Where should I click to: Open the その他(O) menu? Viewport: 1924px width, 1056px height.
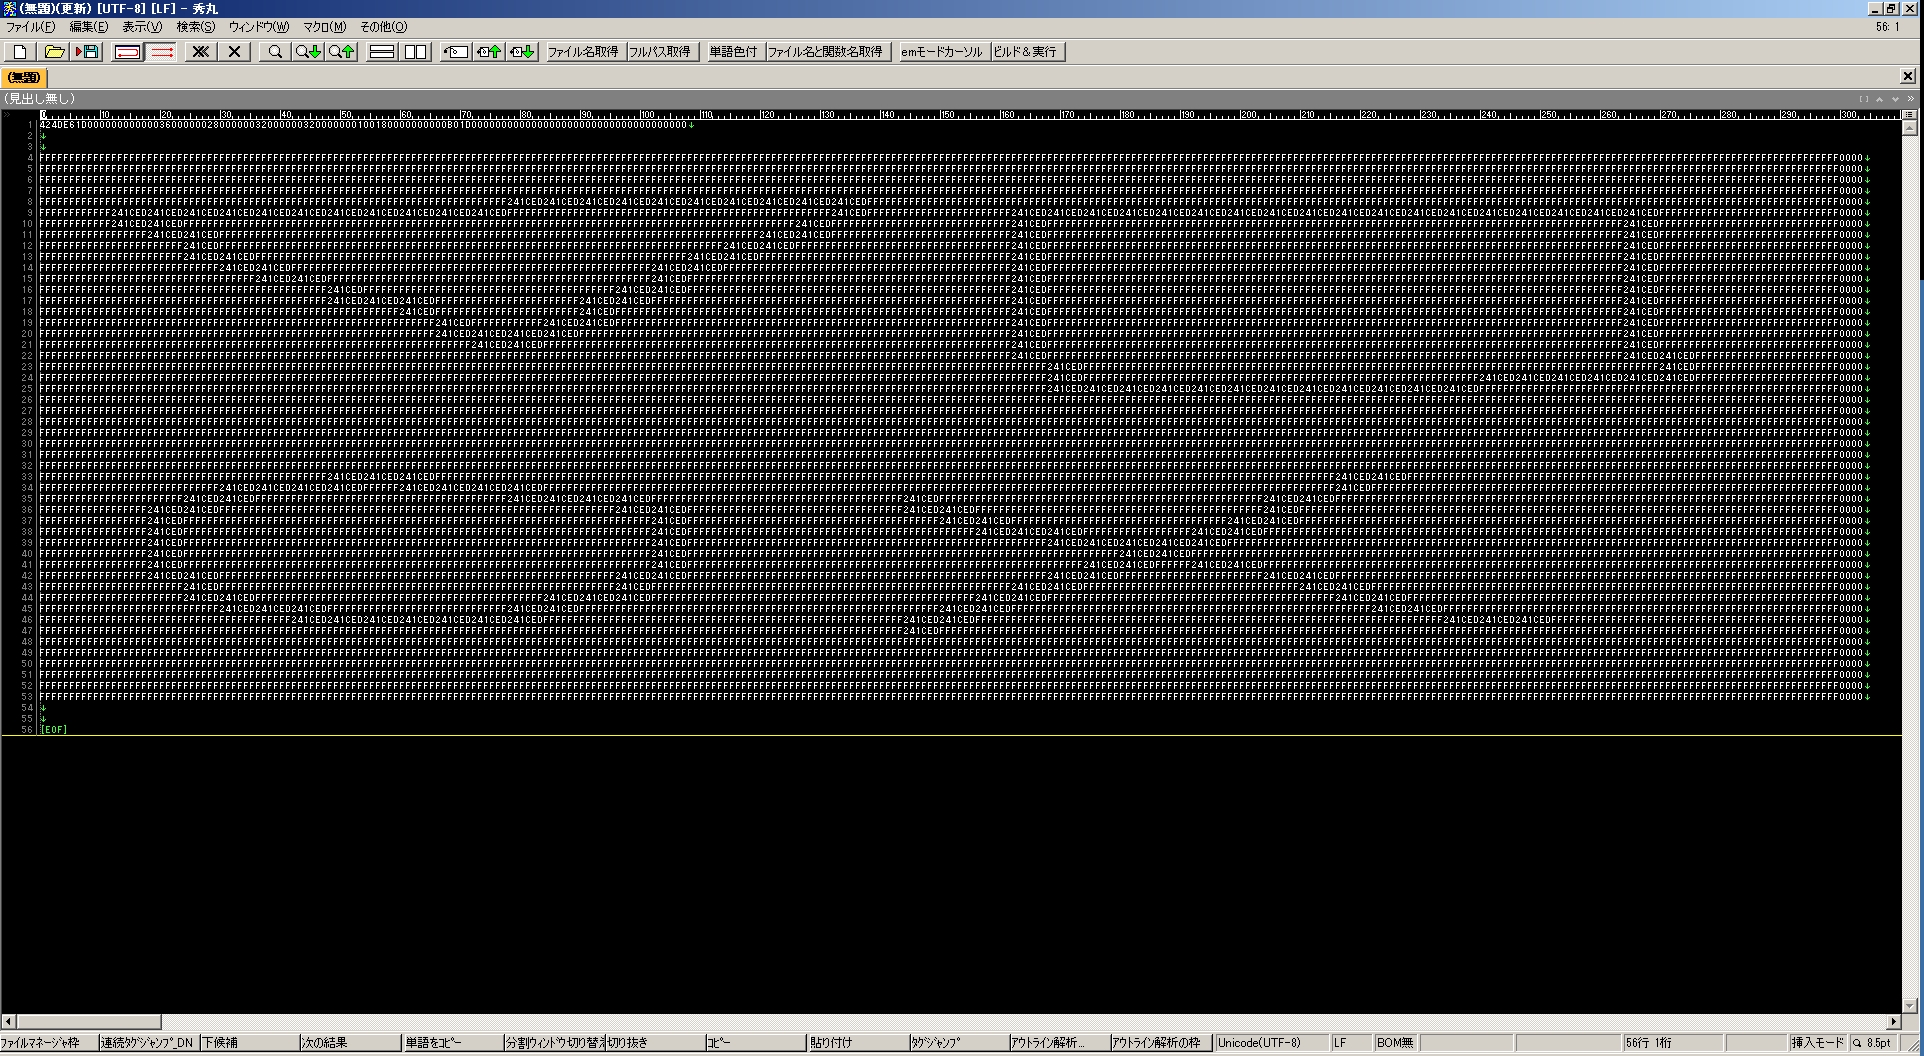pyautogui.click(x=384, y=27)
